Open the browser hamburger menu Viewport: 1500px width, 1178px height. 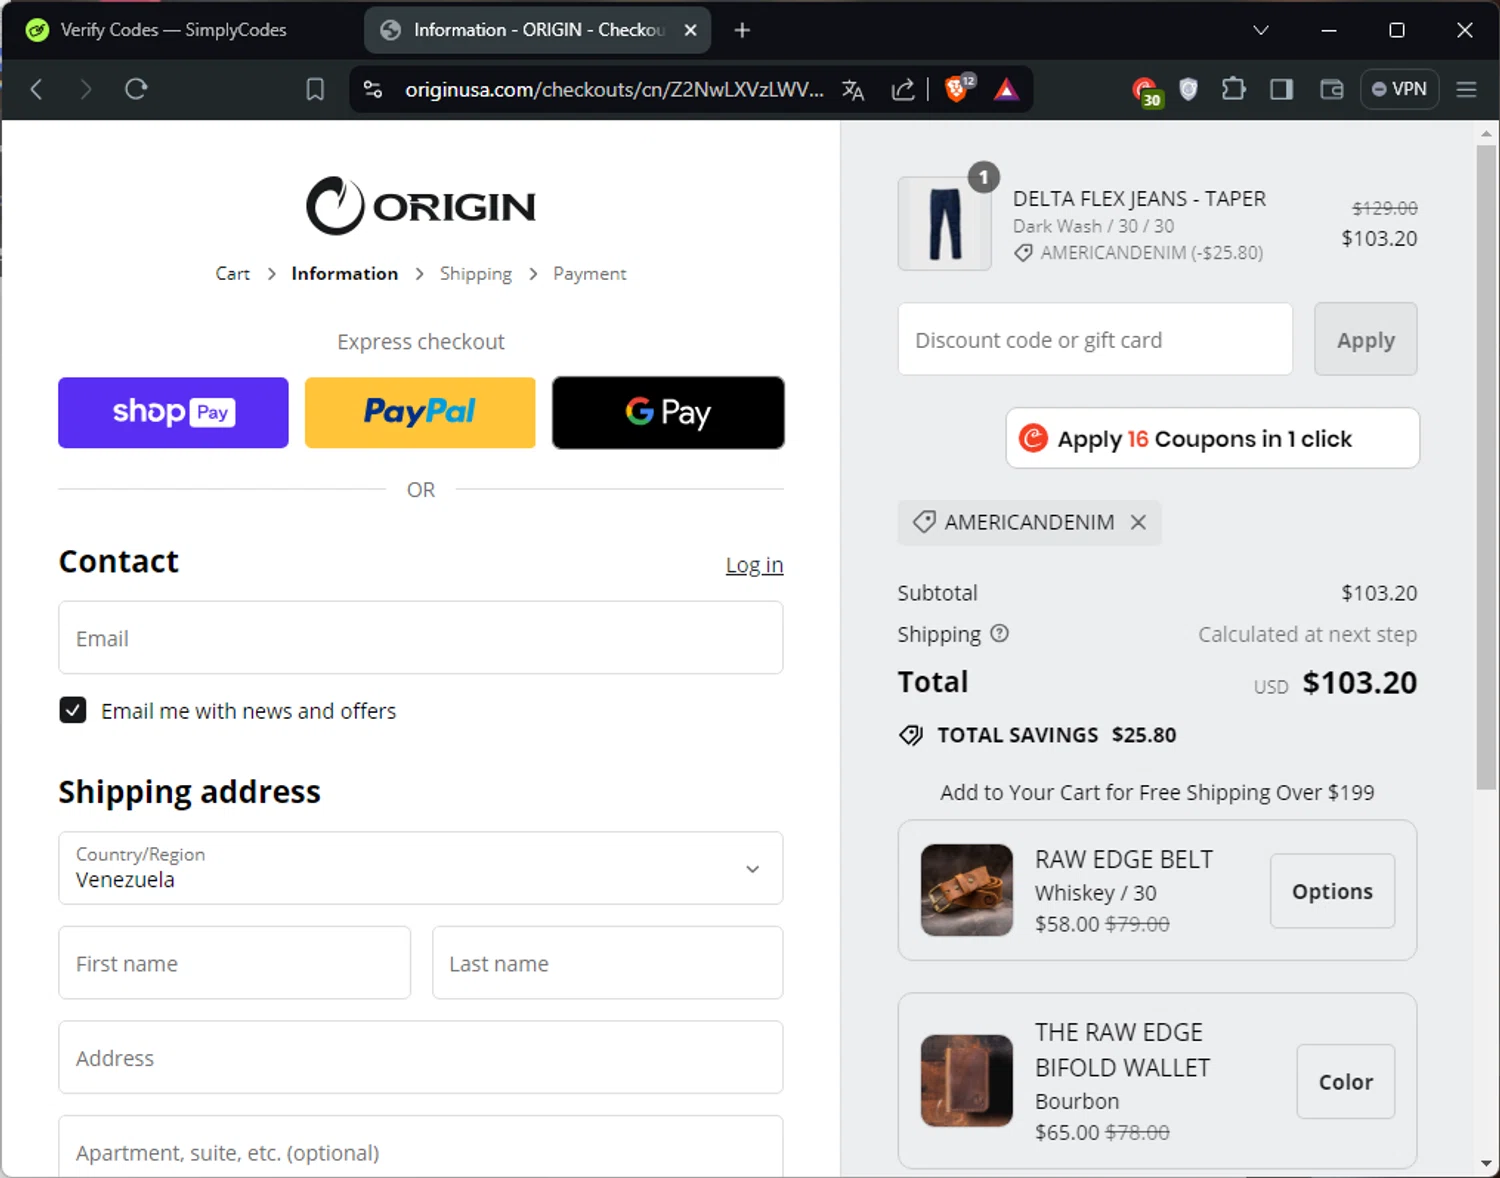(x=1466, y=90)
